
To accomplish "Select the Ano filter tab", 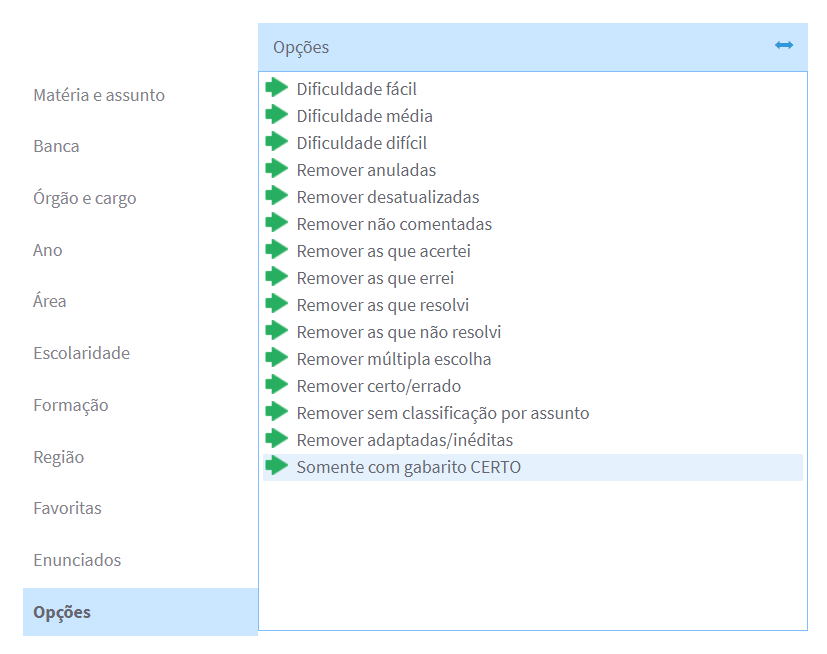I will (x=48, y=250).
